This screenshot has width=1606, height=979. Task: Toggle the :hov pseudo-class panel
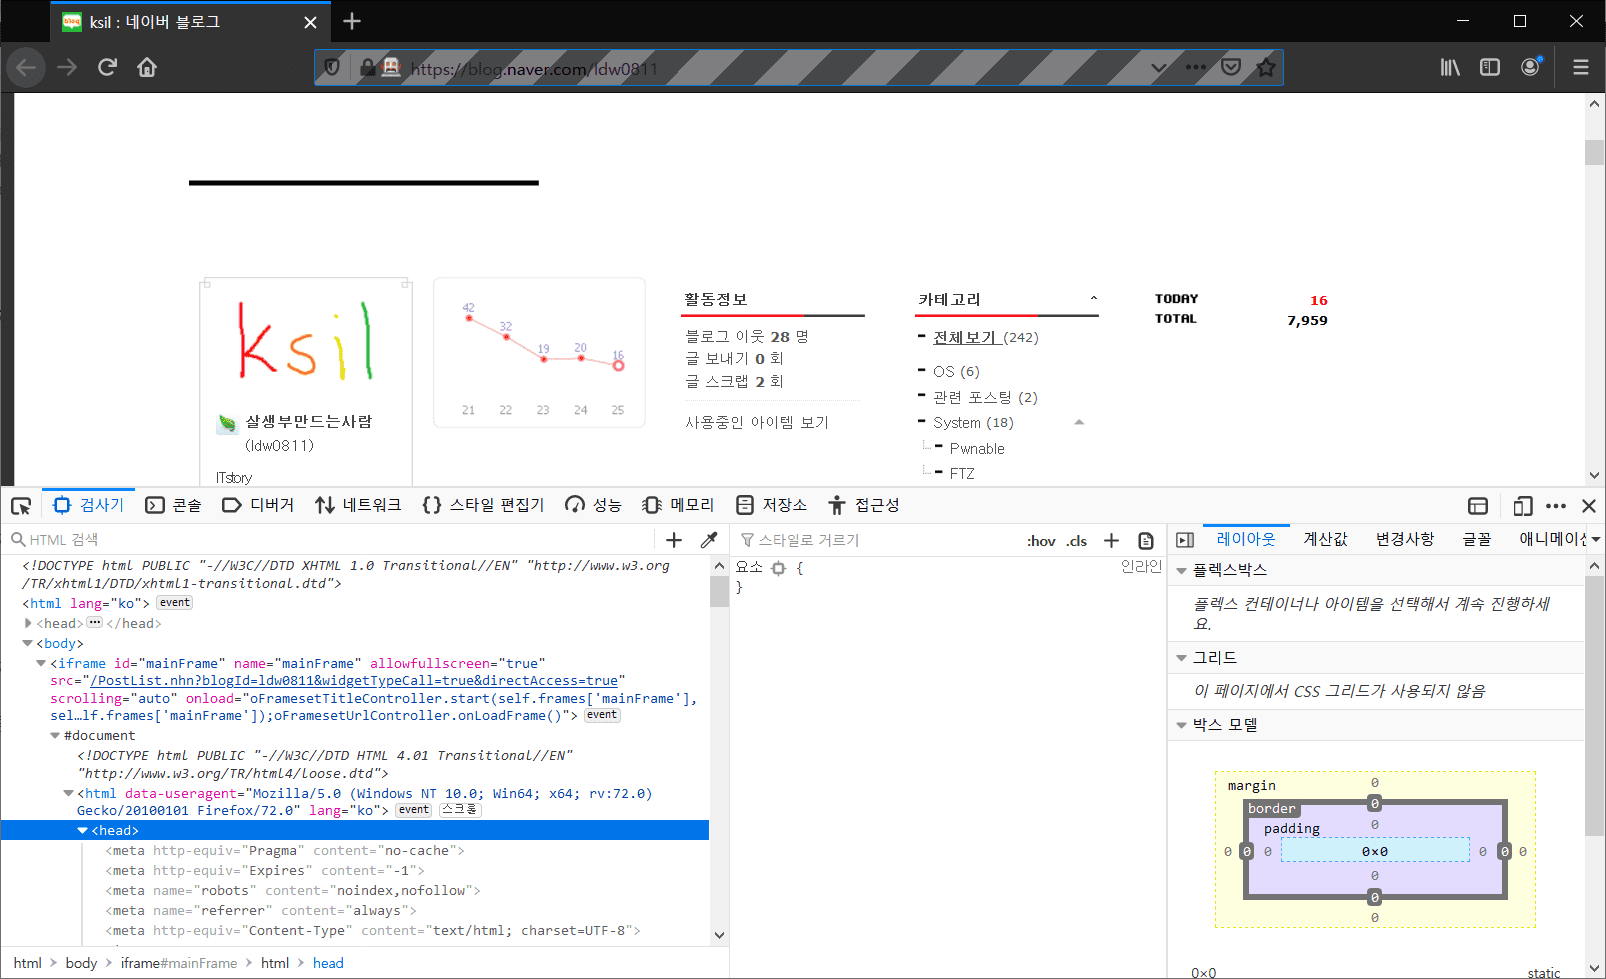(x=1041, y=541)
